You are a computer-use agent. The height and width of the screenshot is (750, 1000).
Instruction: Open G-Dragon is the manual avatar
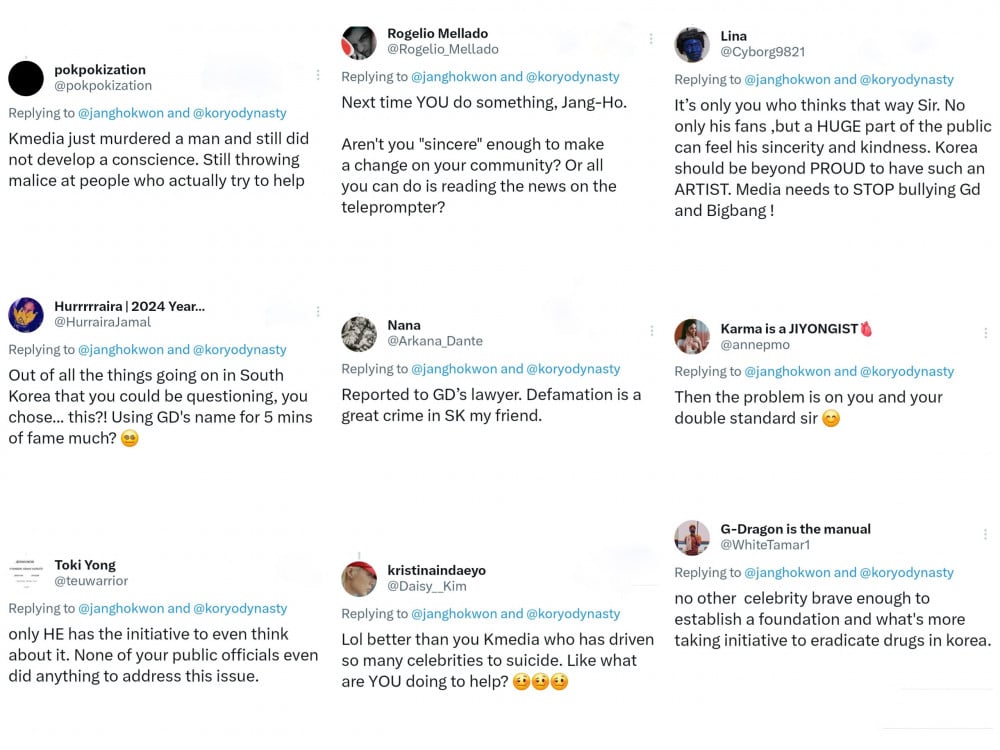[x=692, y=538]
